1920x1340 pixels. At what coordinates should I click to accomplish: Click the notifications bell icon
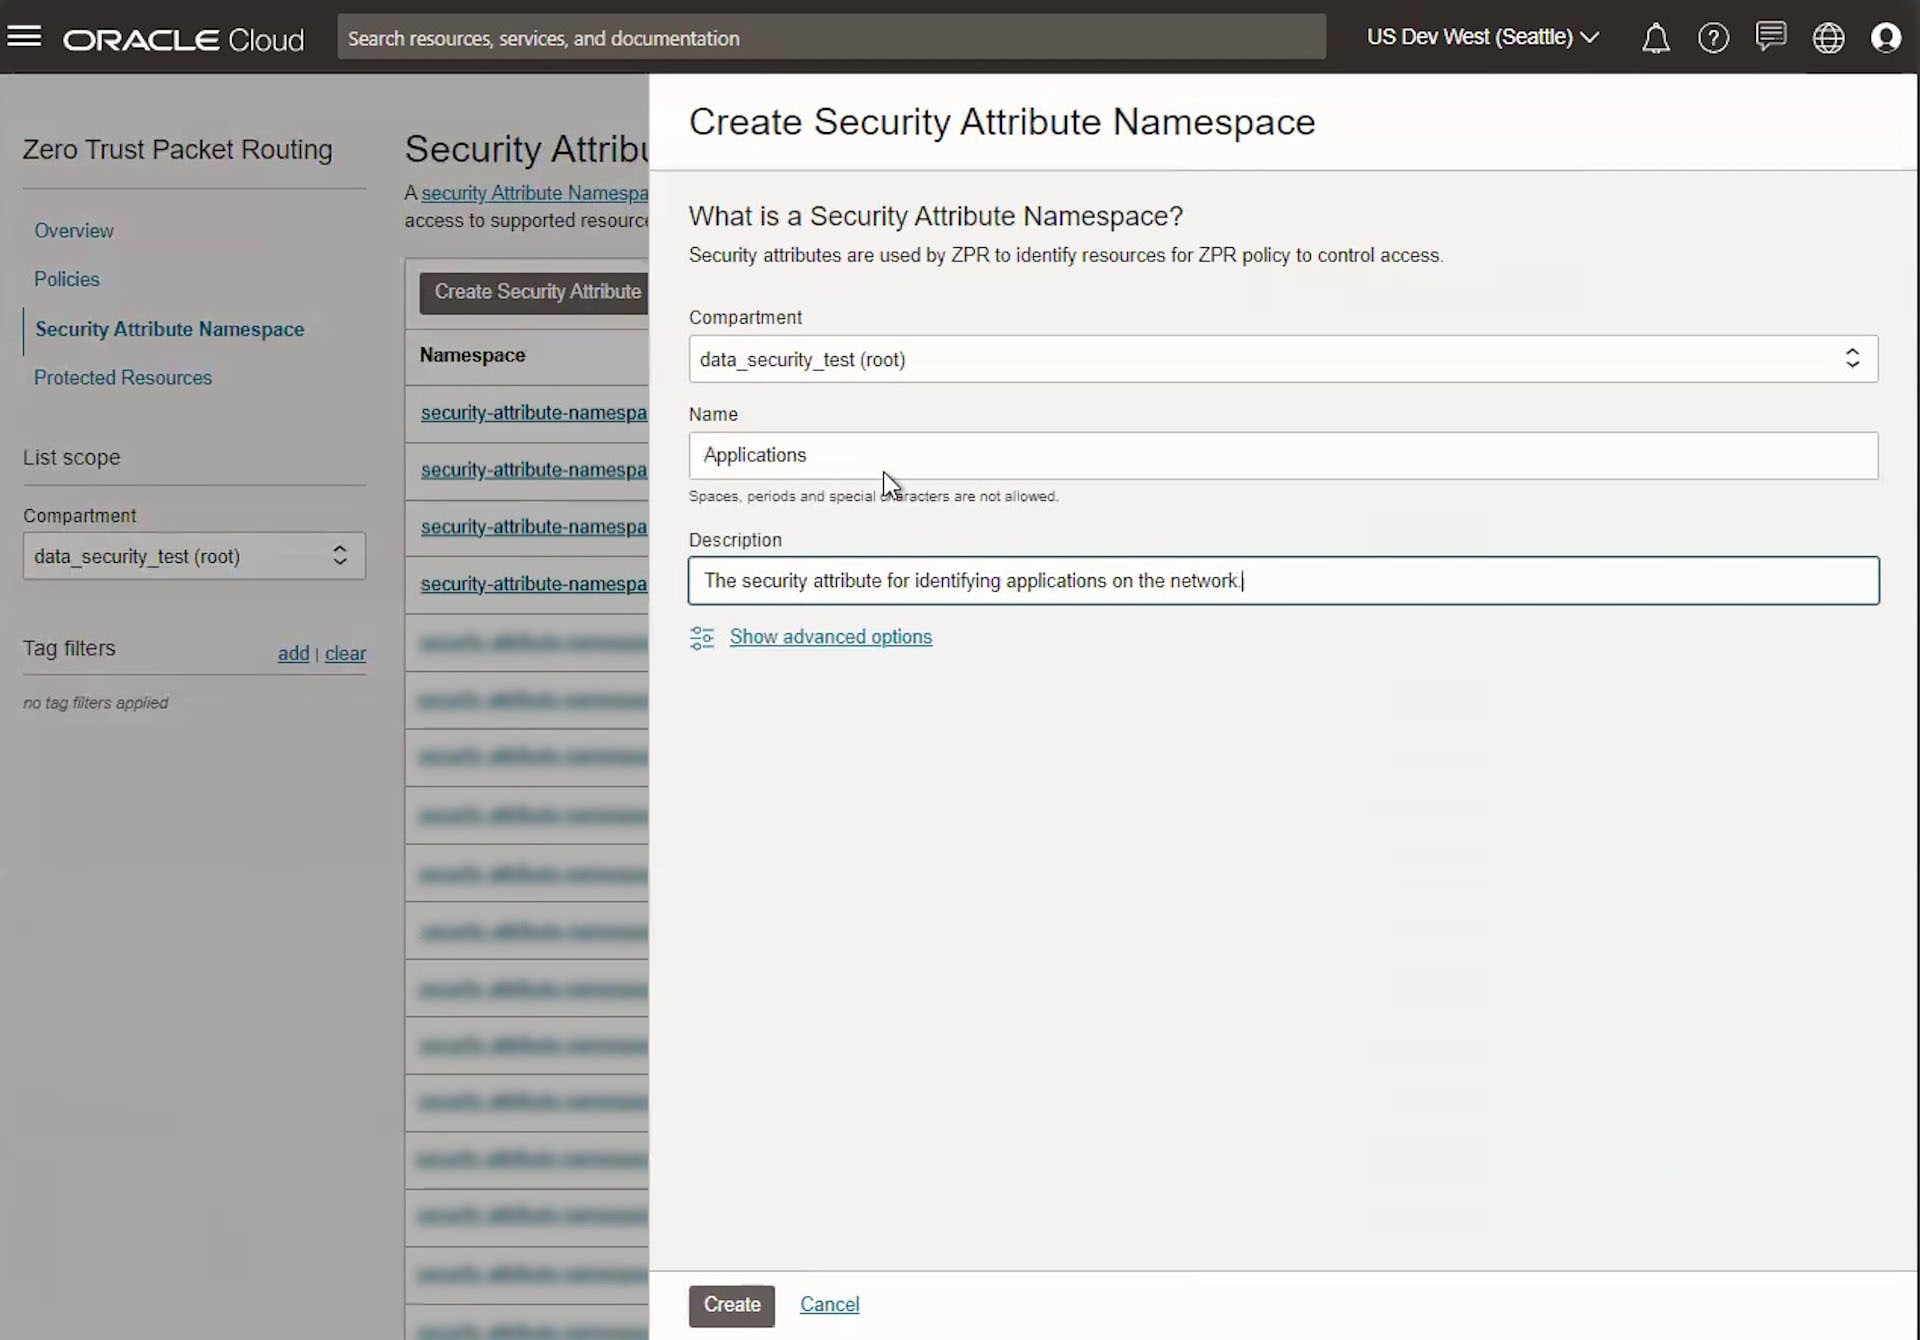[1655, 37]
